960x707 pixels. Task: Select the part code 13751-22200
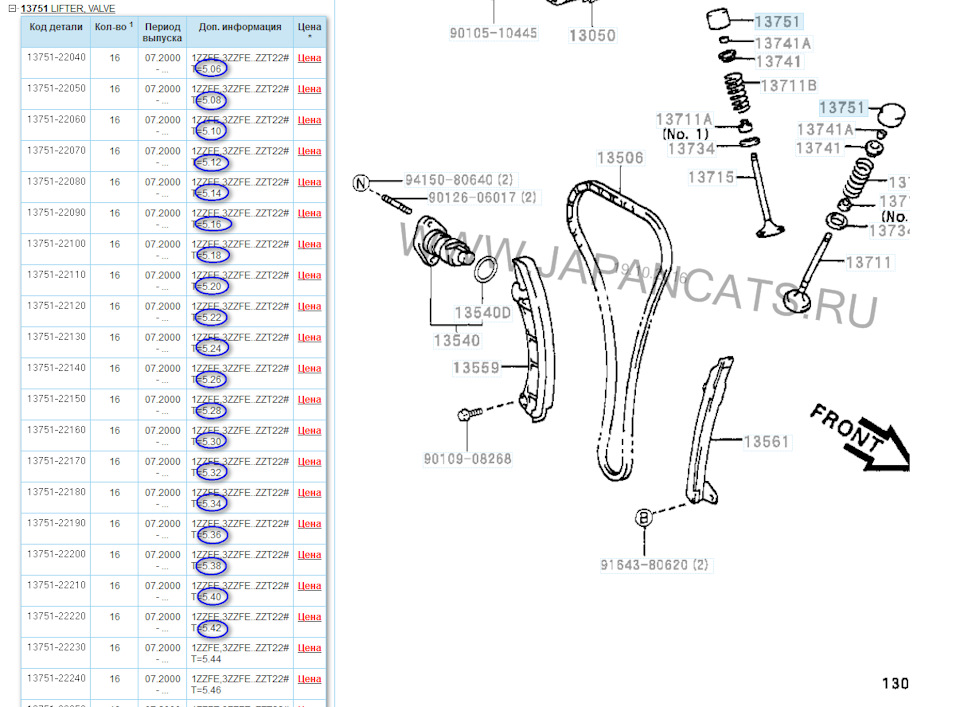click(56, 555)
